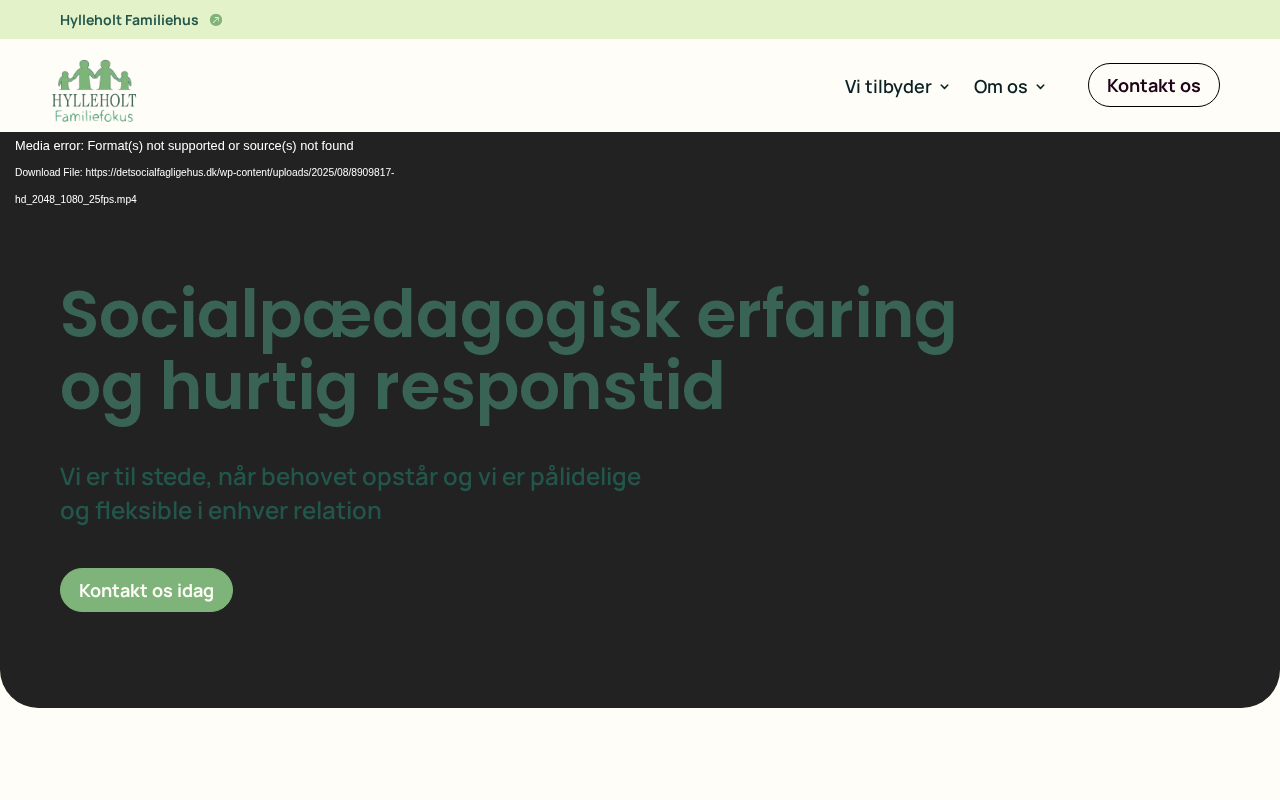Viewport: 1280px width, 800px height.
Task: Click the green Kontakt os idag button
Action: (146, 590)
